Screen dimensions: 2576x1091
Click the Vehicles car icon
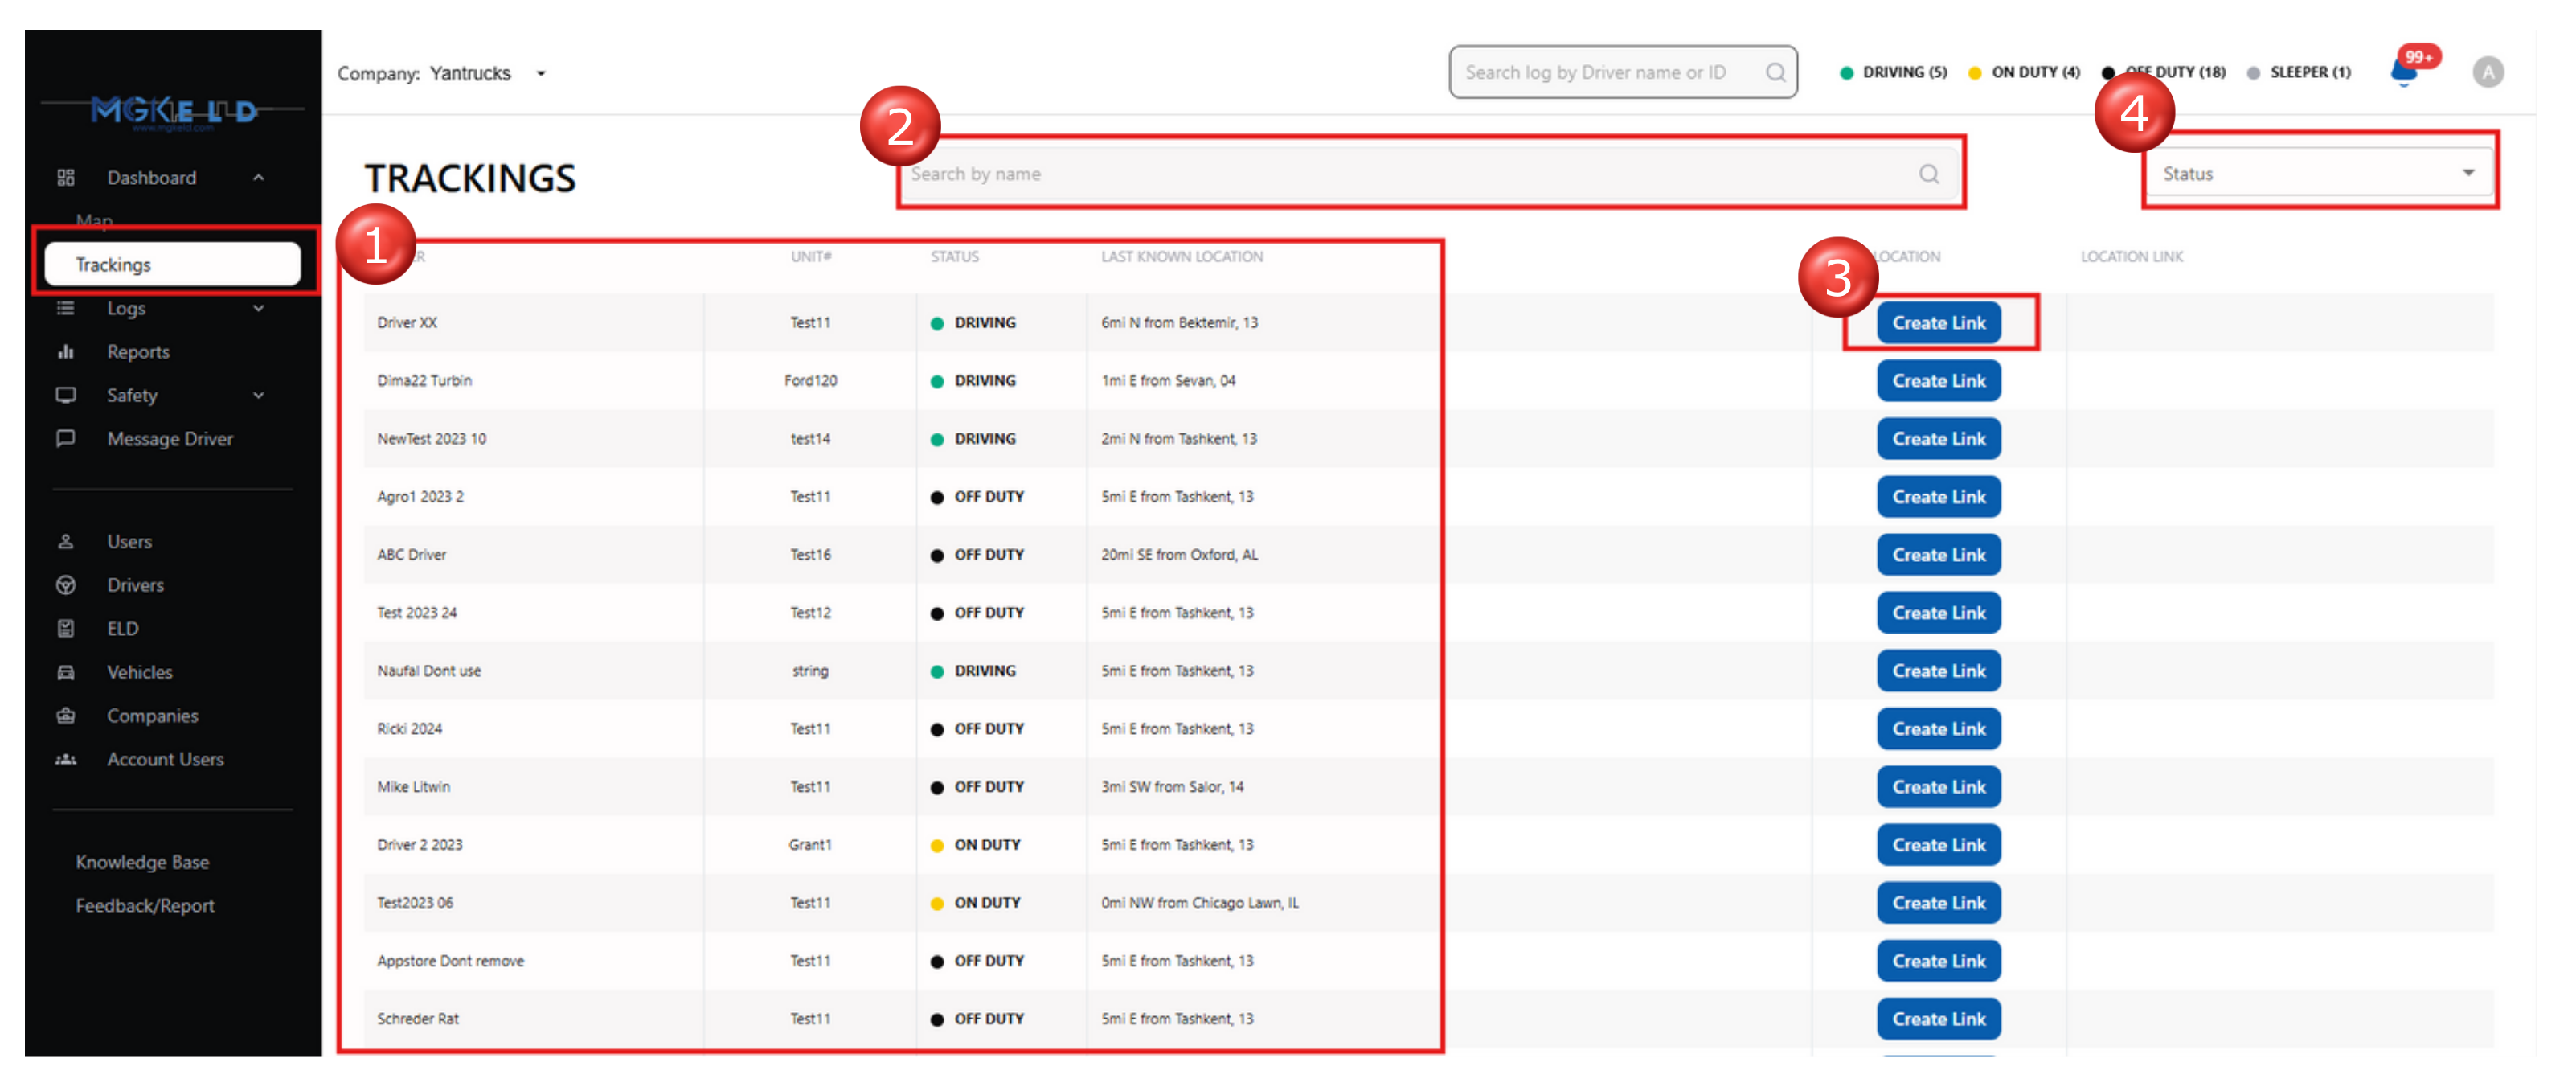point(66,672)
